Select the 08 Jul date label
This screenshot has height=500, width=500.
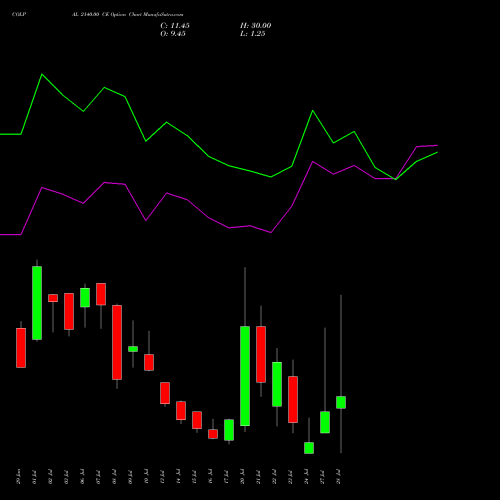[114, 477]
